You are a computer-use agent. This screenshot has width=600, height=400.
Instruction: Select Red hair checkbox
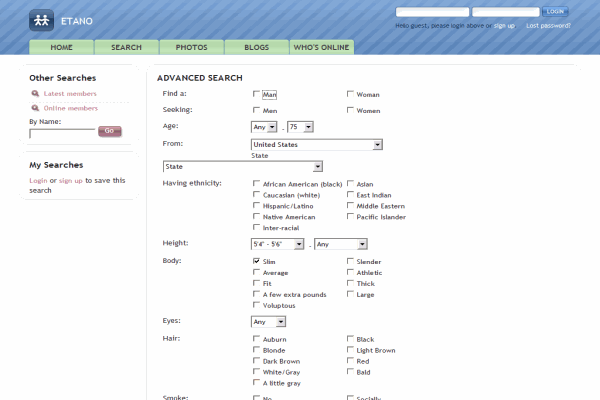tap(350, 361)
